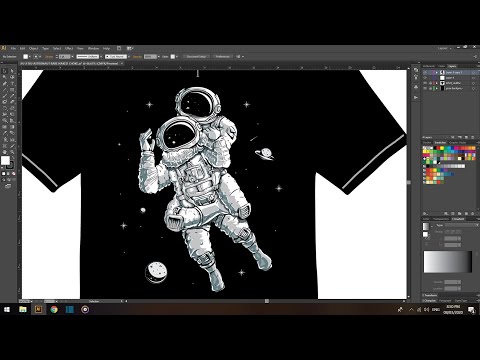Click the target circle of the bottom layer

pos(473,88)
